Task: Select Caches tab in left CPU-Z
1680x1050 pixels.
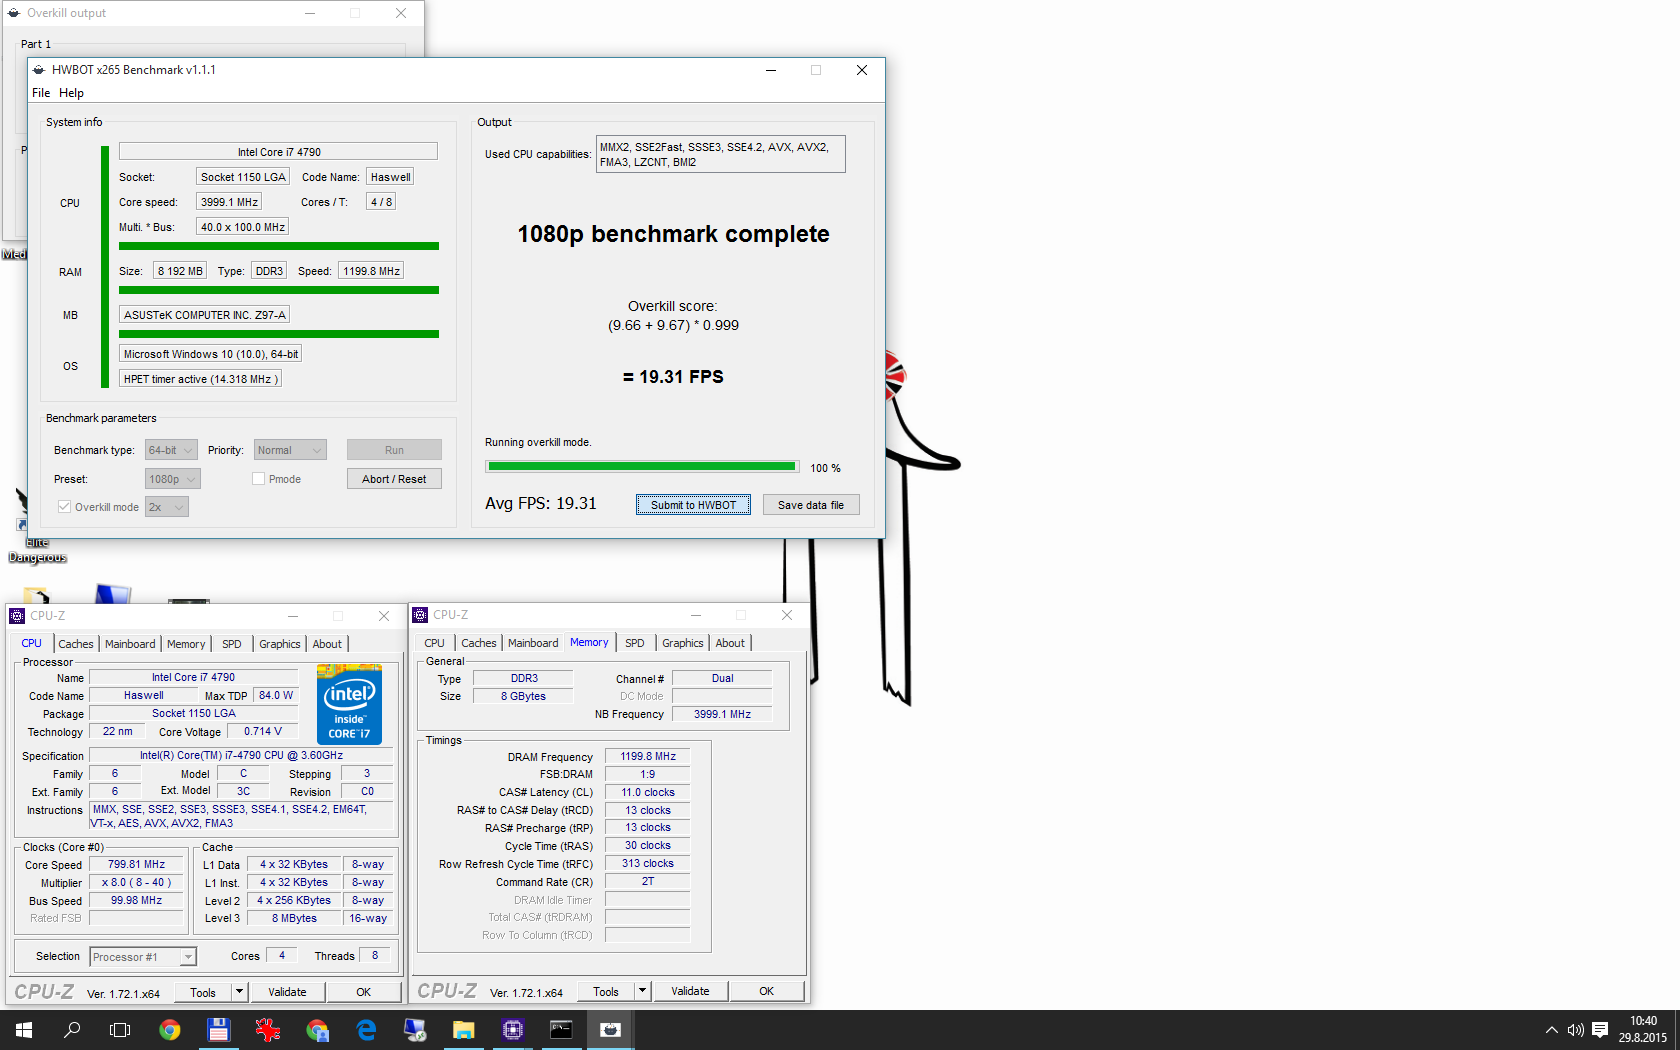Action: pyautogui.click(x=76, y=644)
